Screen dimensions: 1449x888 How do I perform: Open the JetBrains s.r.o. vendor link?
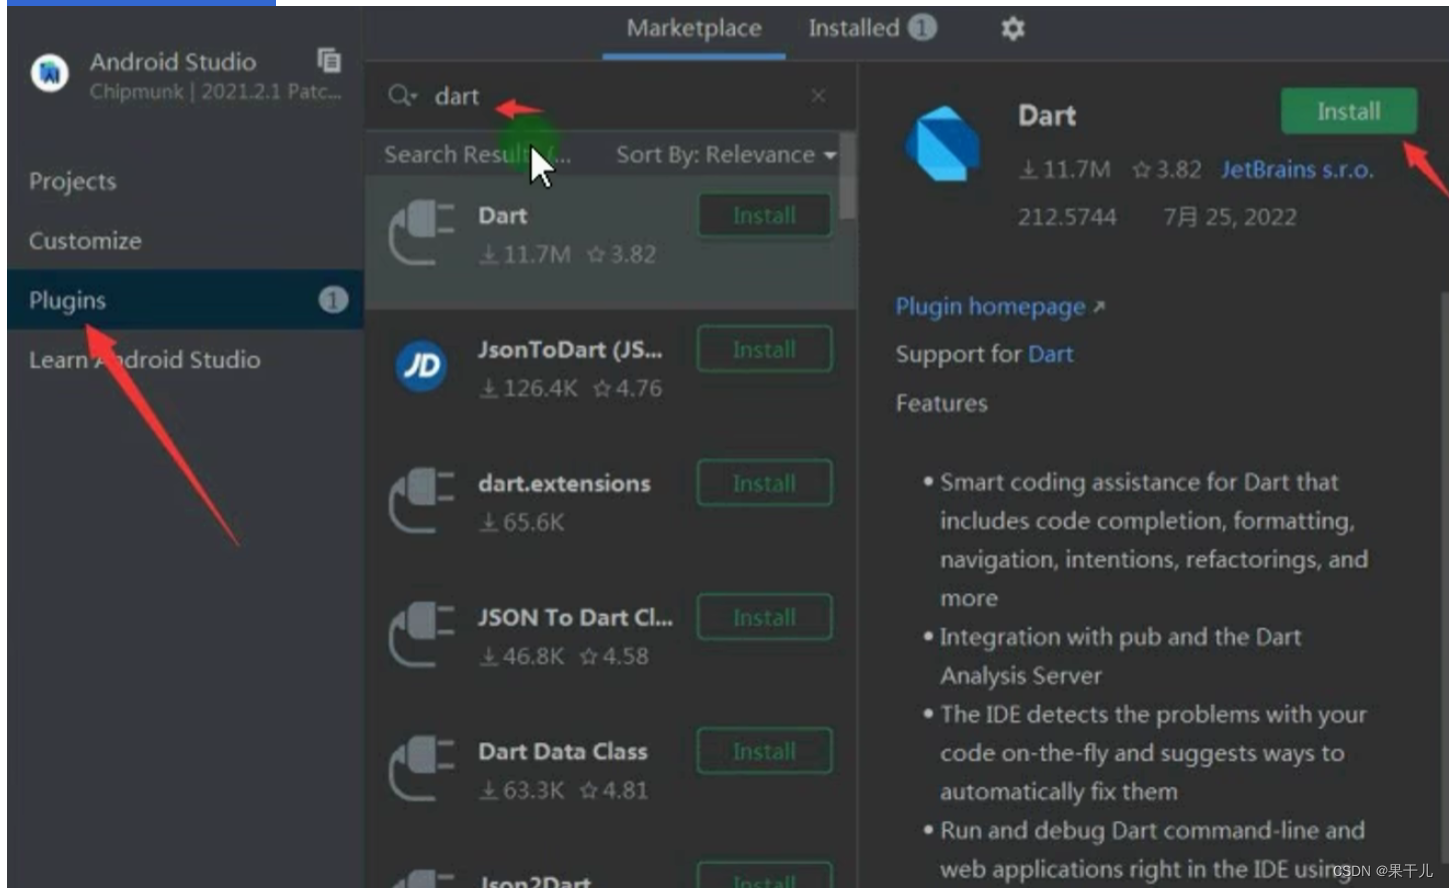(x=1297, y=170)
